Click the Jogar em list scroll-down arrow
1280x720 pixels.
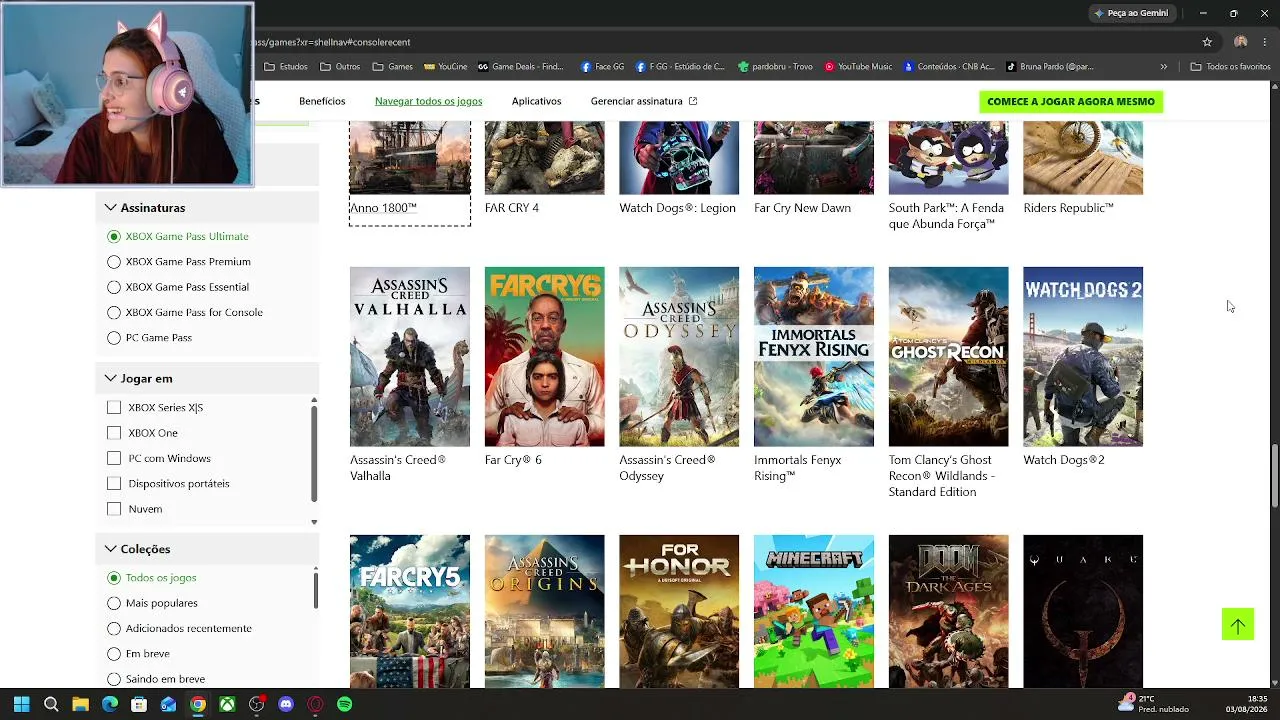coord(314,522)
